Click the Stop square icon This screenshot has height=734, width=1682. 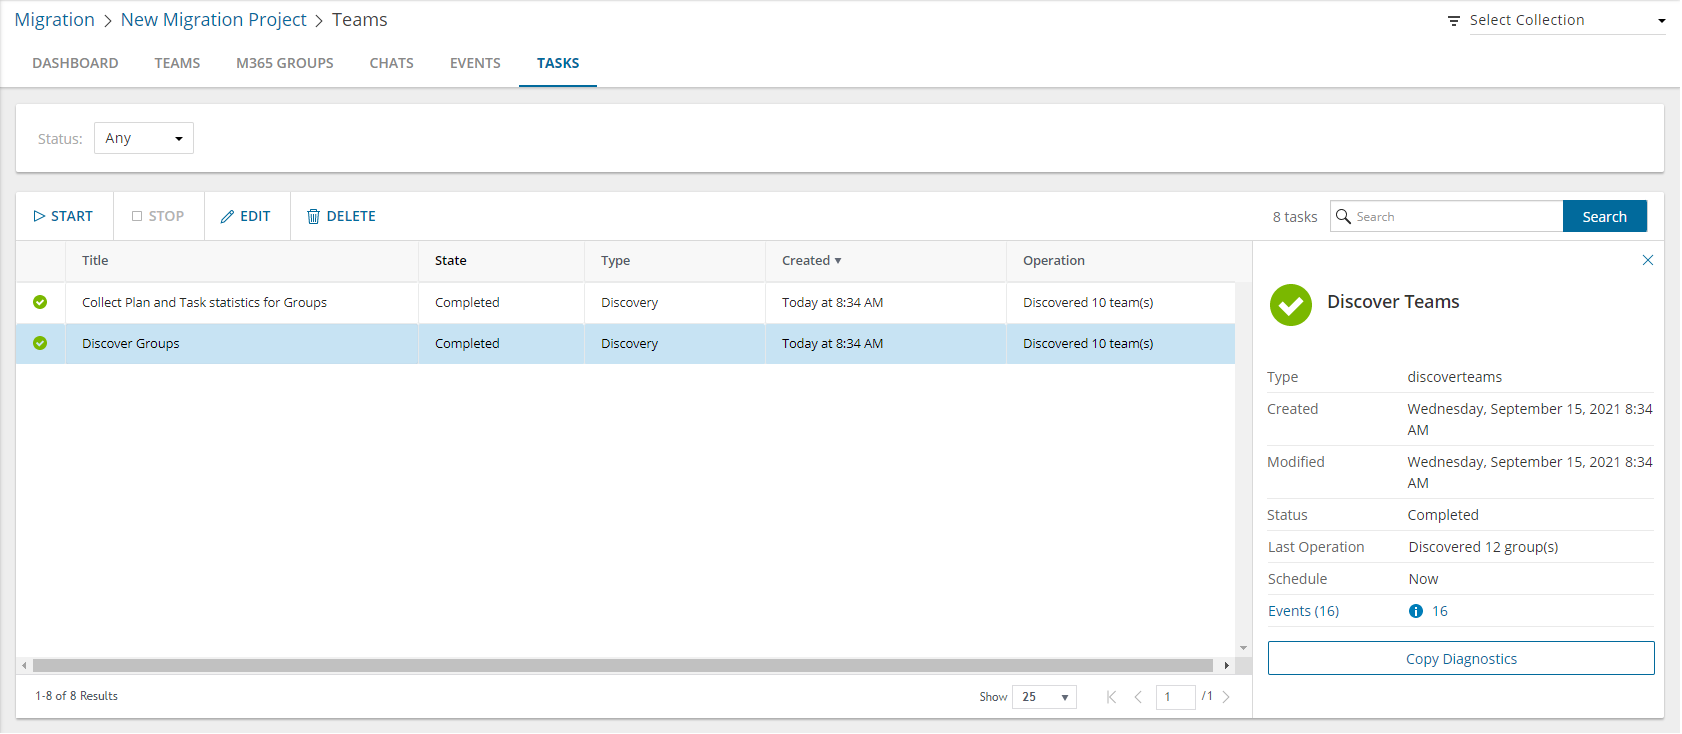tap(137, 216)
